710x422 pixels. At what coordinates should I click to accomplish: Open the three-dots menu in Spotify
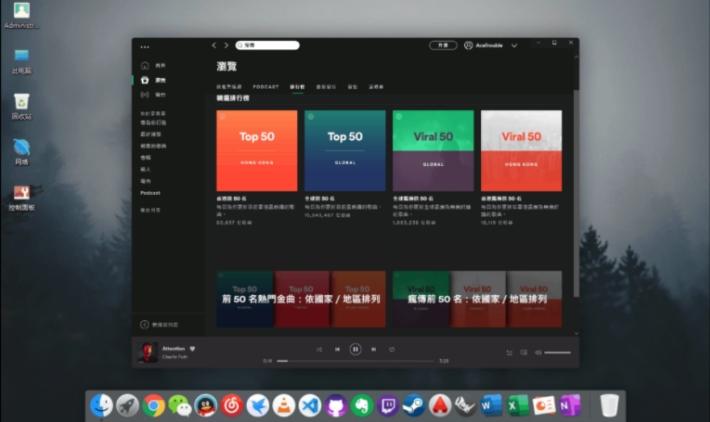click(145, 47)
